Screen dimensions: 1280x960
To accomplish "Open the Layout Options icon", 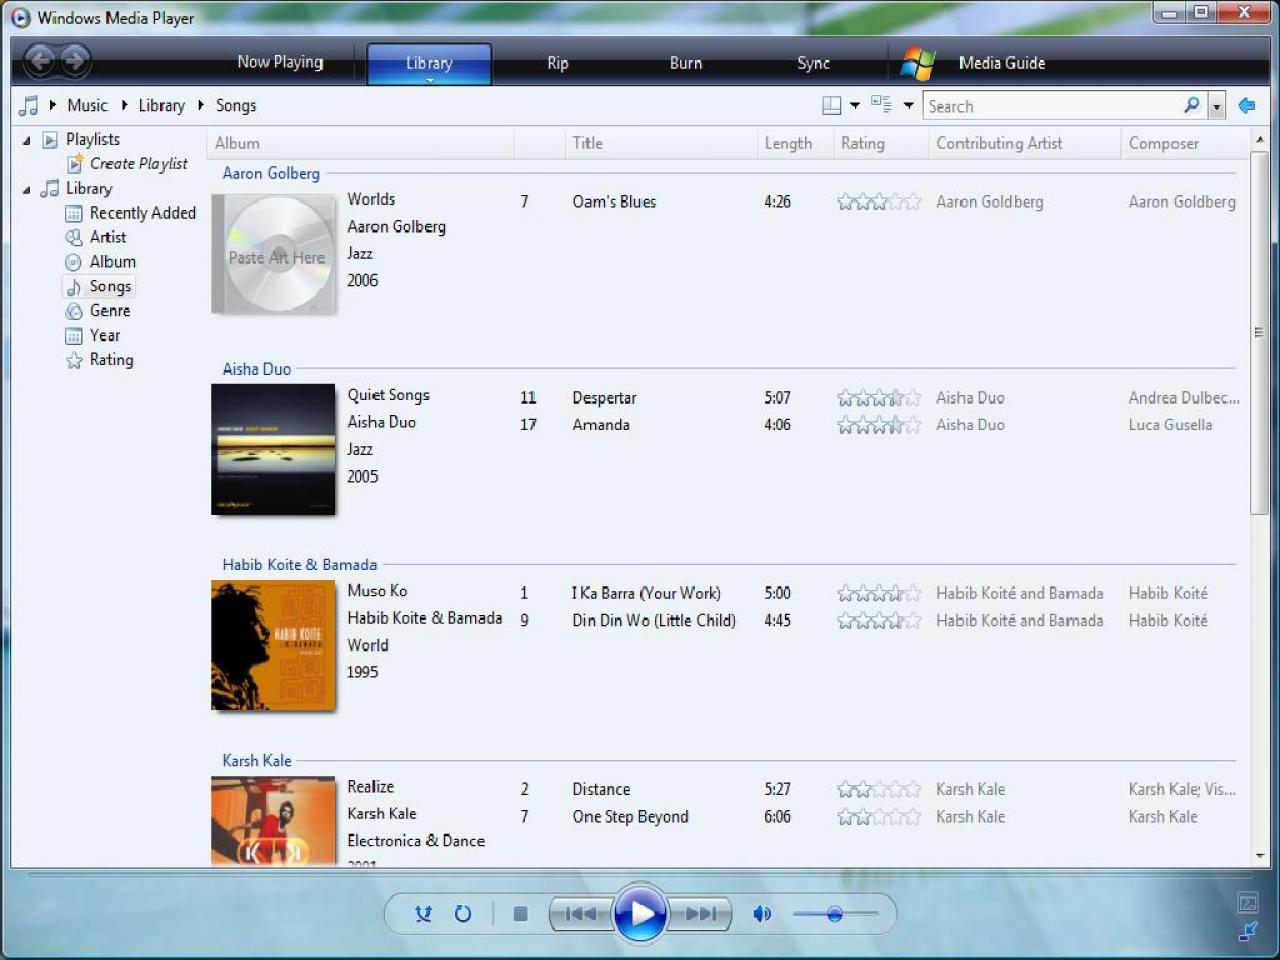I will pos(831,105).
